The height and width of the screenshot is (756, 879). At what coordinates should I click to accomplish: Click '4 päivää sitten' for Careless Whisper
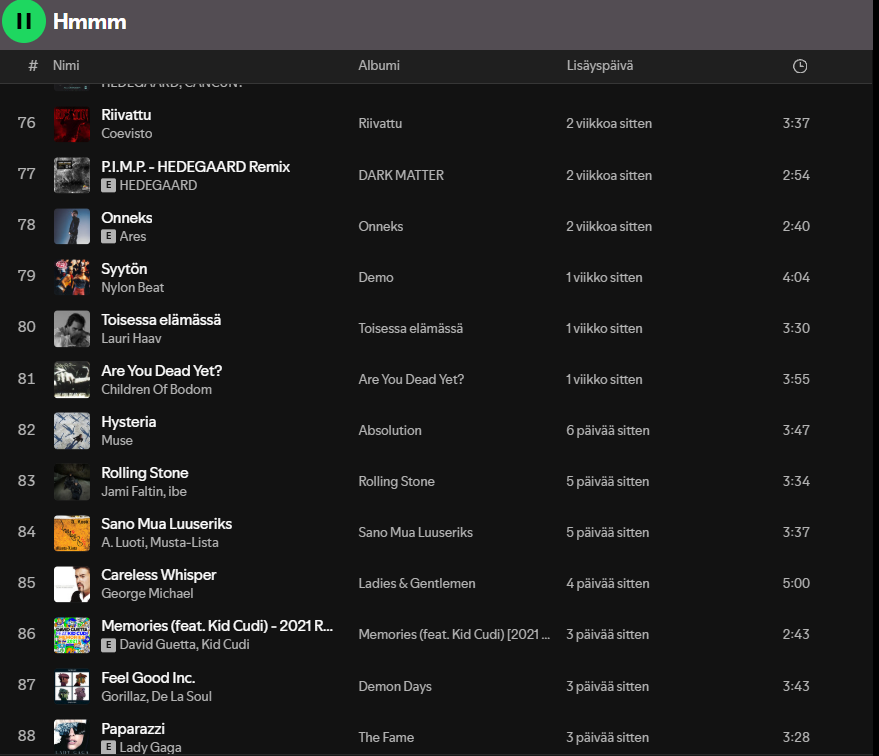[x=608, y=583]
